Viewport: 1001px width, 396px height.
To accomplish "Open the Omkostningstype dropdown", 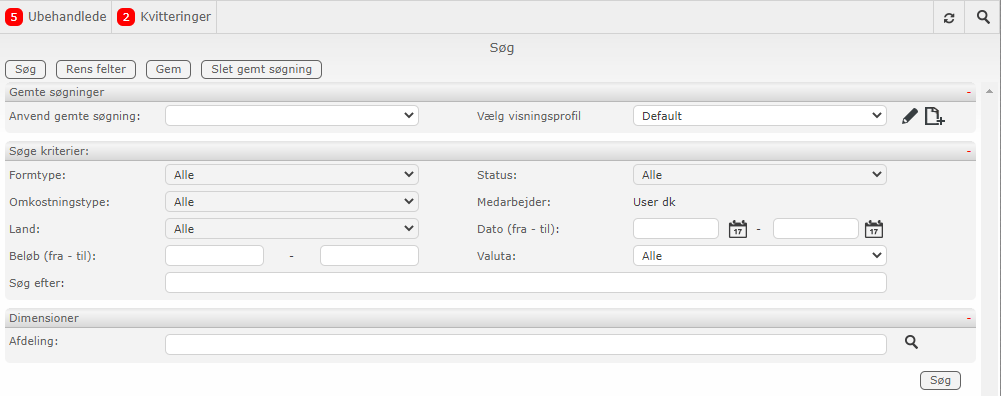I will point(292,201).
